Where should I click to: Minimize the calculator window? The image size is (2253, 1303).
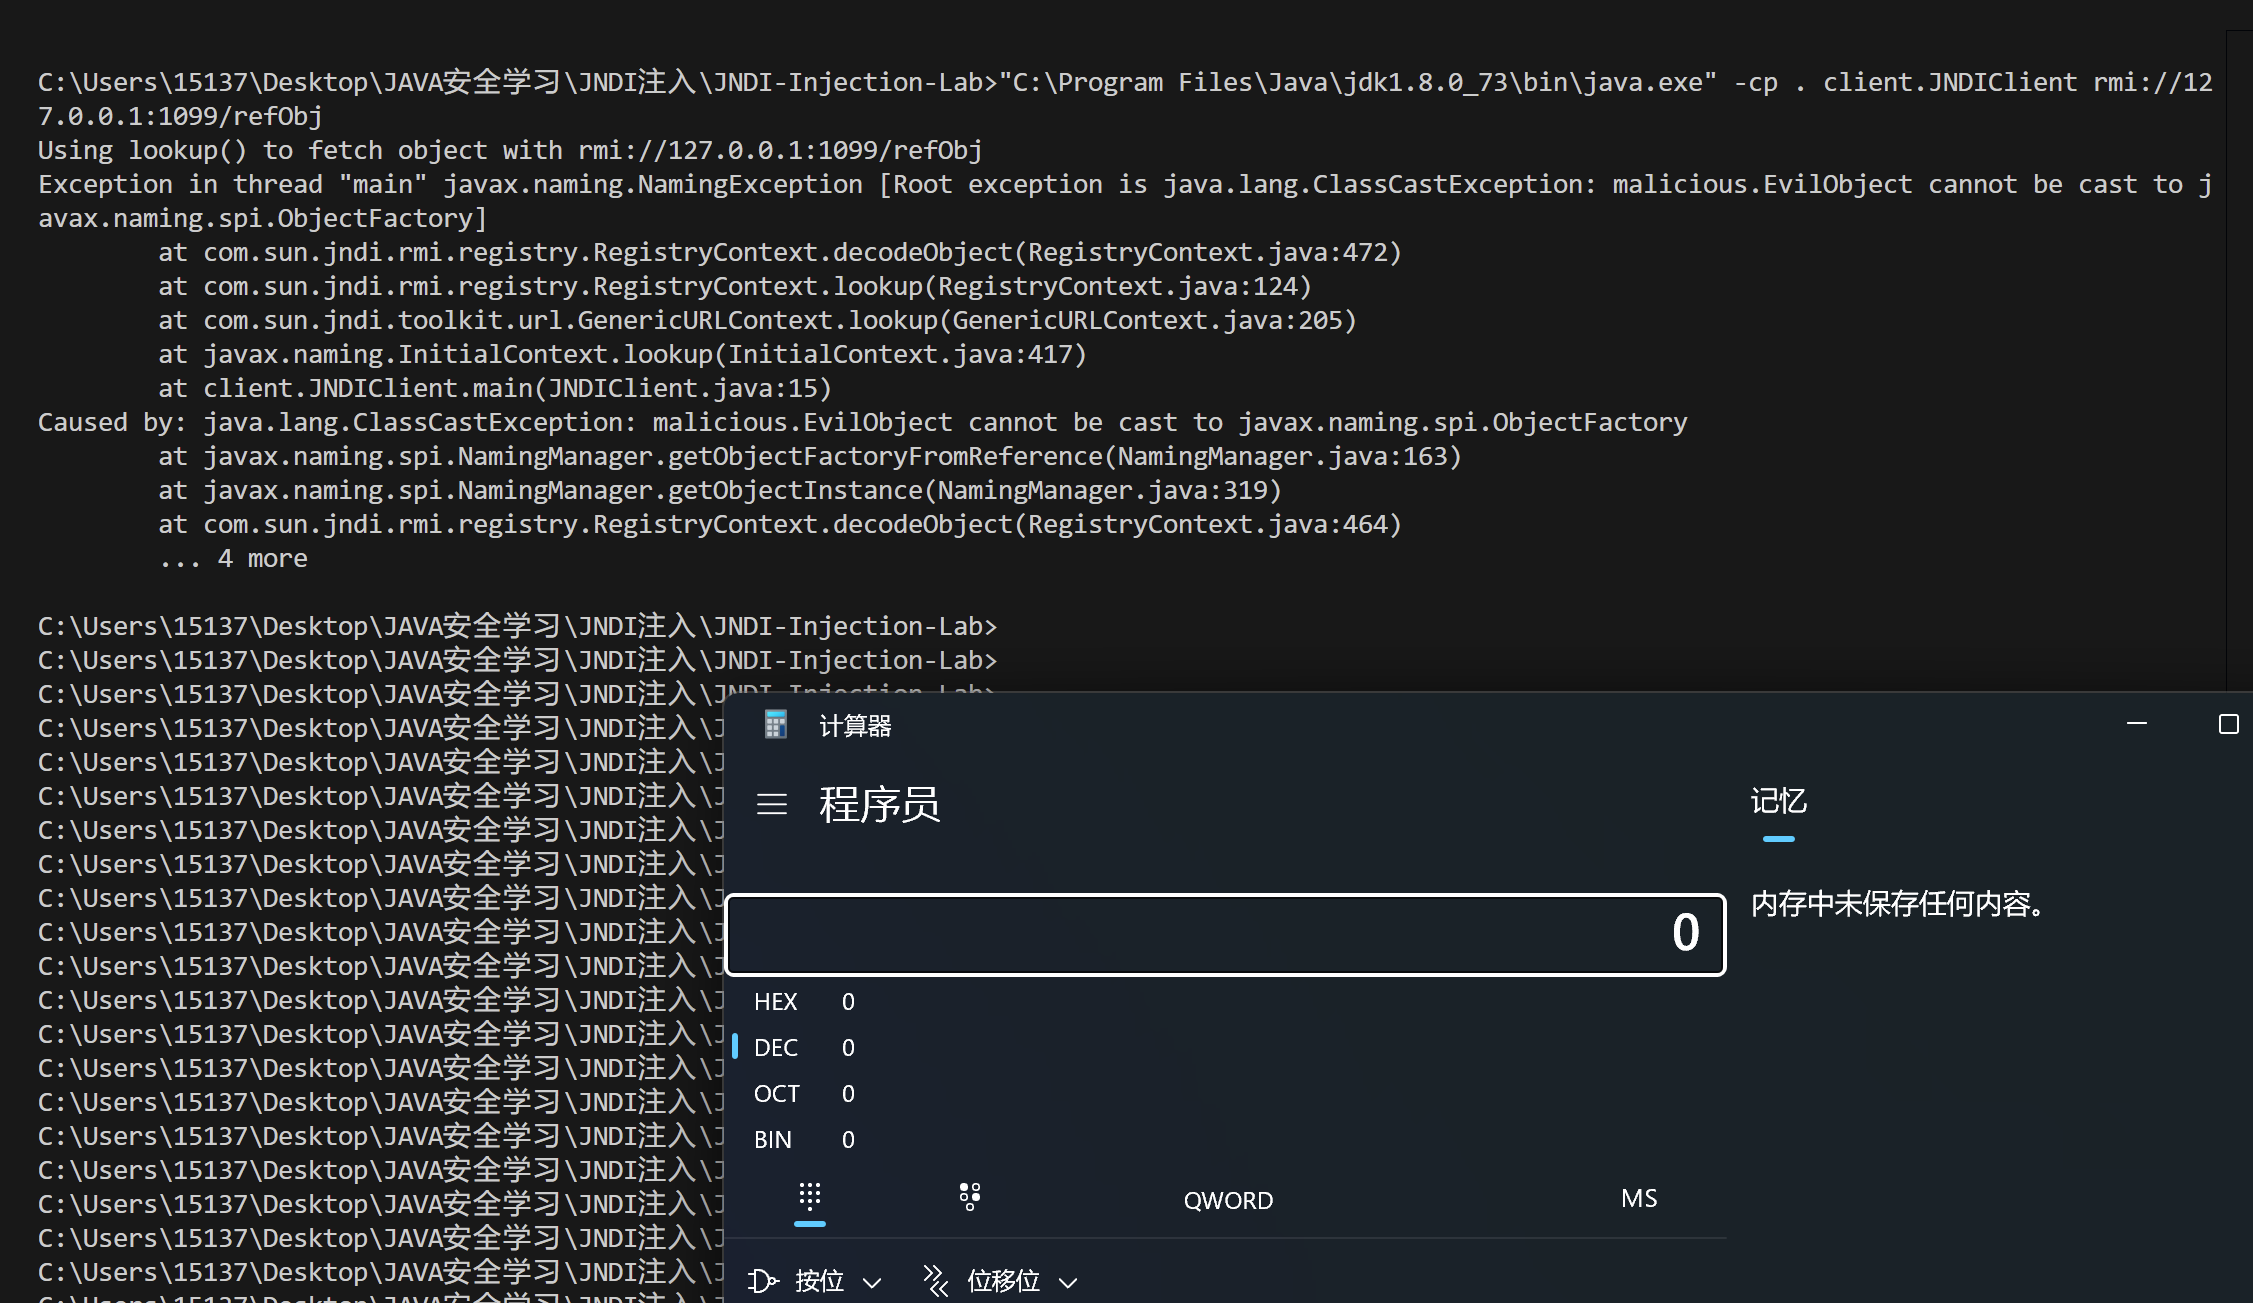click(2137, 724)
